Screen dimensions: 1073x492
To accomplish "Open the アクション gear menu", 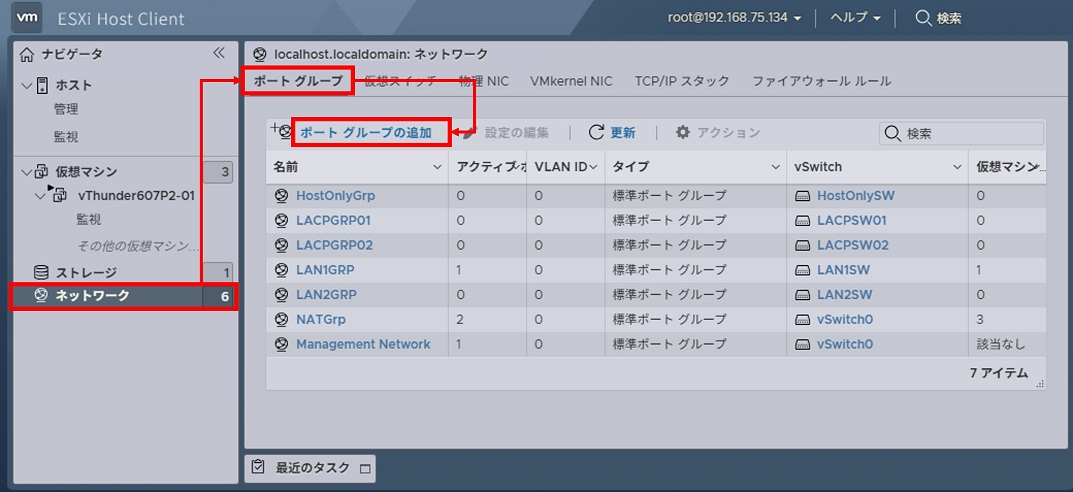I will coord(718,133).
